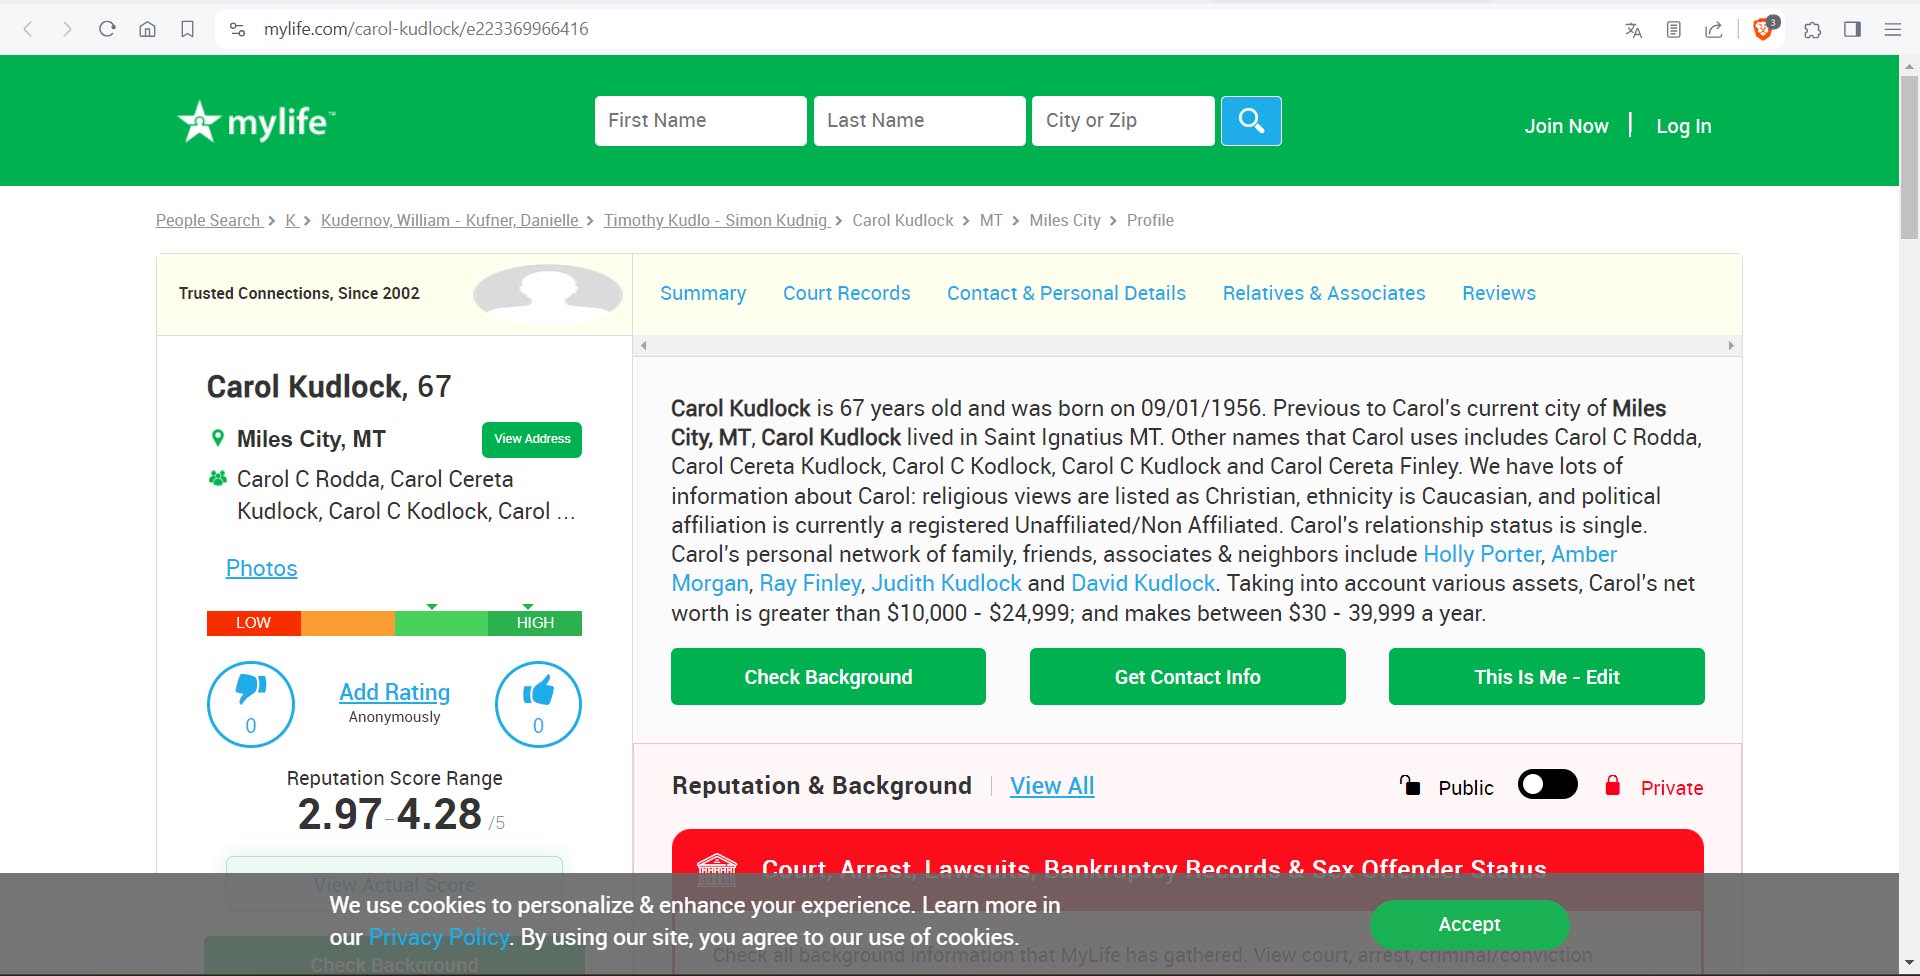Open Judith Kudlock's profile link
This screenshot has height=976, width=1920.
click(946, 583)
